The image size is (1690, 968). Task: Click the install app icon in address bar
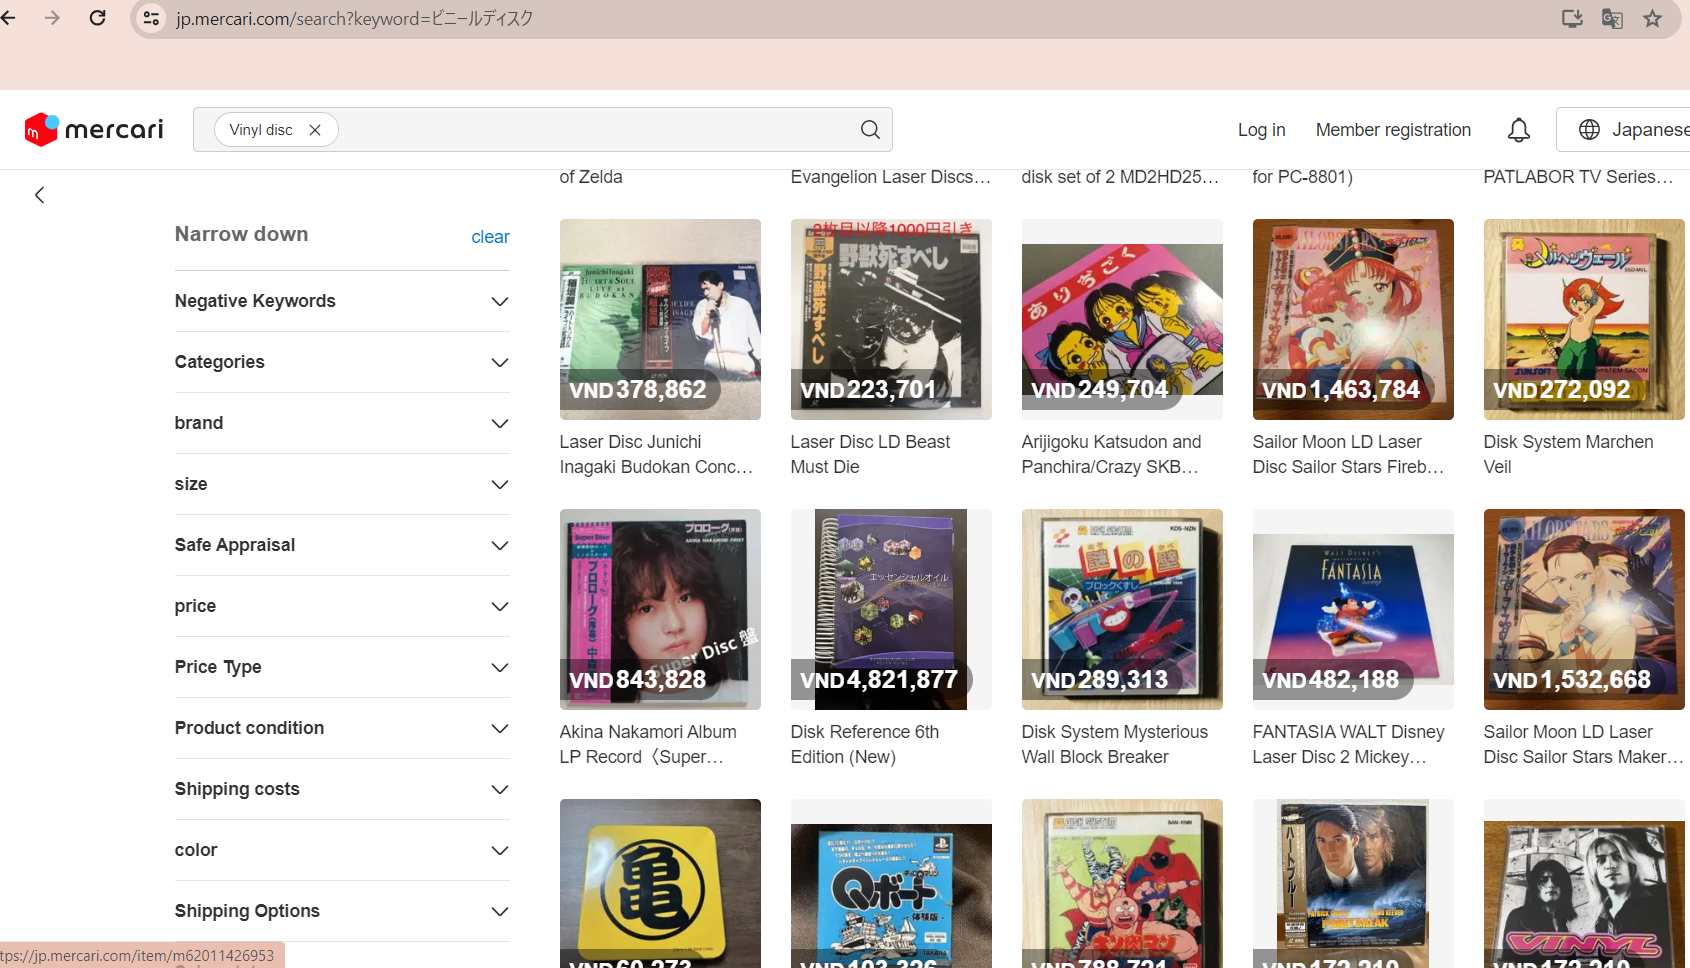click(x=1572, y=18)
